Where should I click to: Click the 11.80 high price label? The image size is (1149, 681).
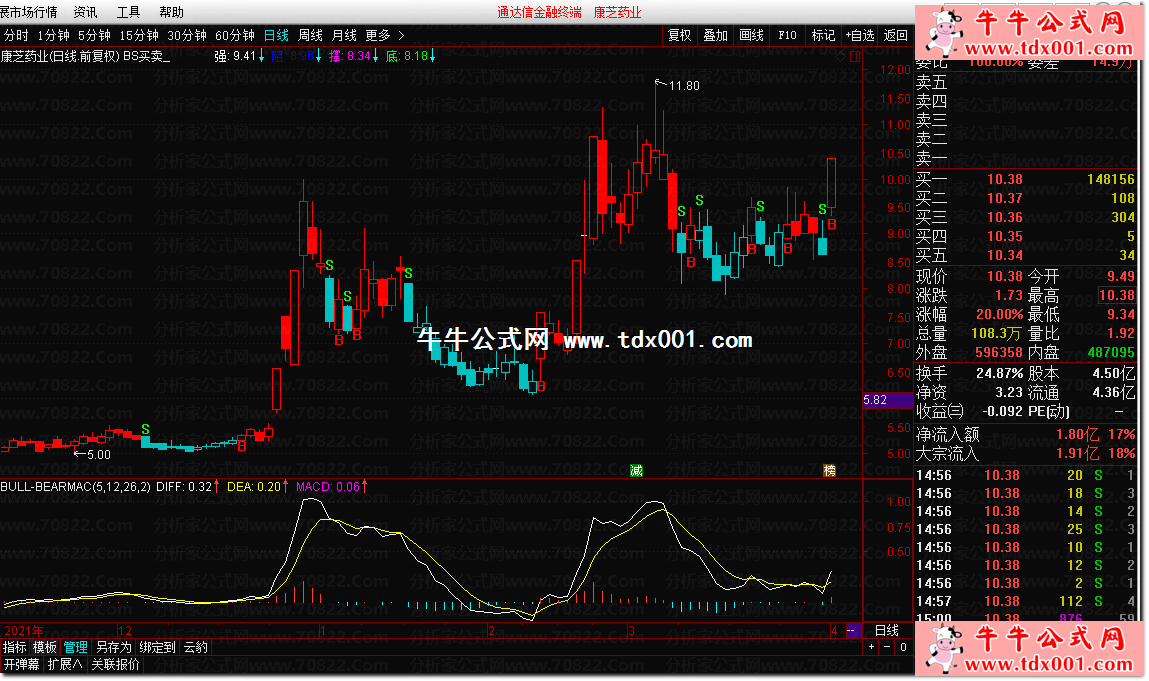point(684,86)
